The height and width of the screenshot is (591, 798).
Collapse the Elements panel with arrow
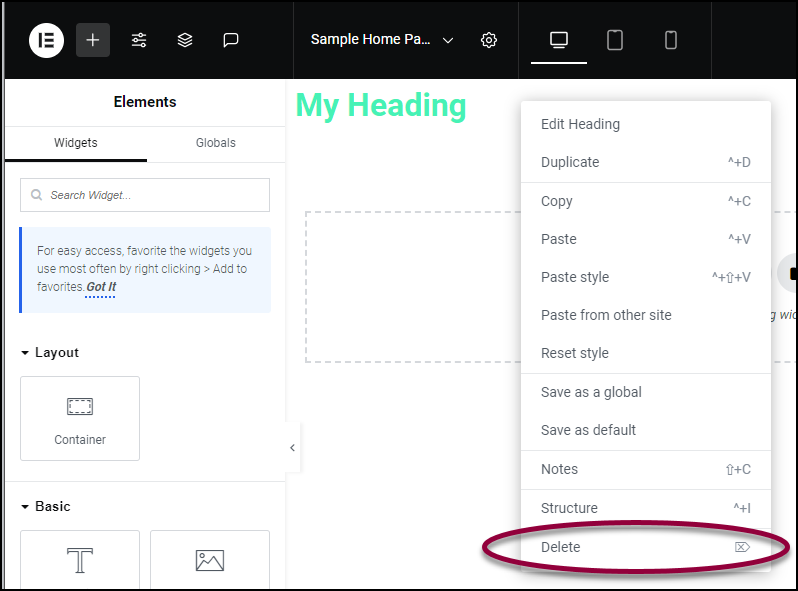pyautogui.click(x=293, y=448)
